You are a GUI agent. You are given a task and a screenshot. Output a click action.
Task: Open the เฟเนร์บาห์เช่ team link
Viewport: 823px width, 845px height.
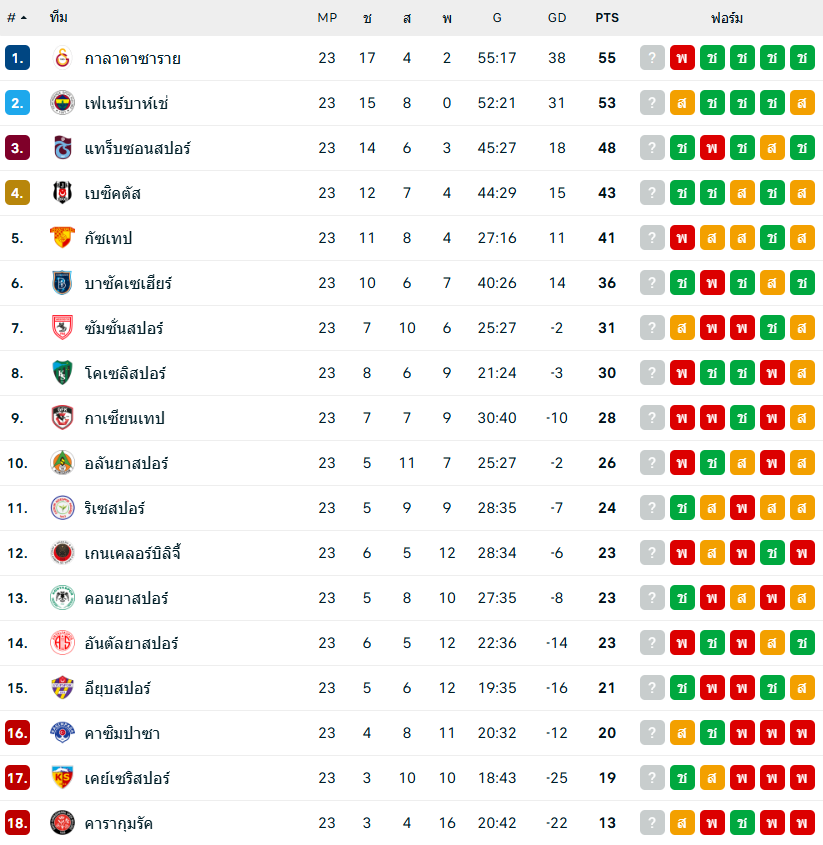pos(127,103)
